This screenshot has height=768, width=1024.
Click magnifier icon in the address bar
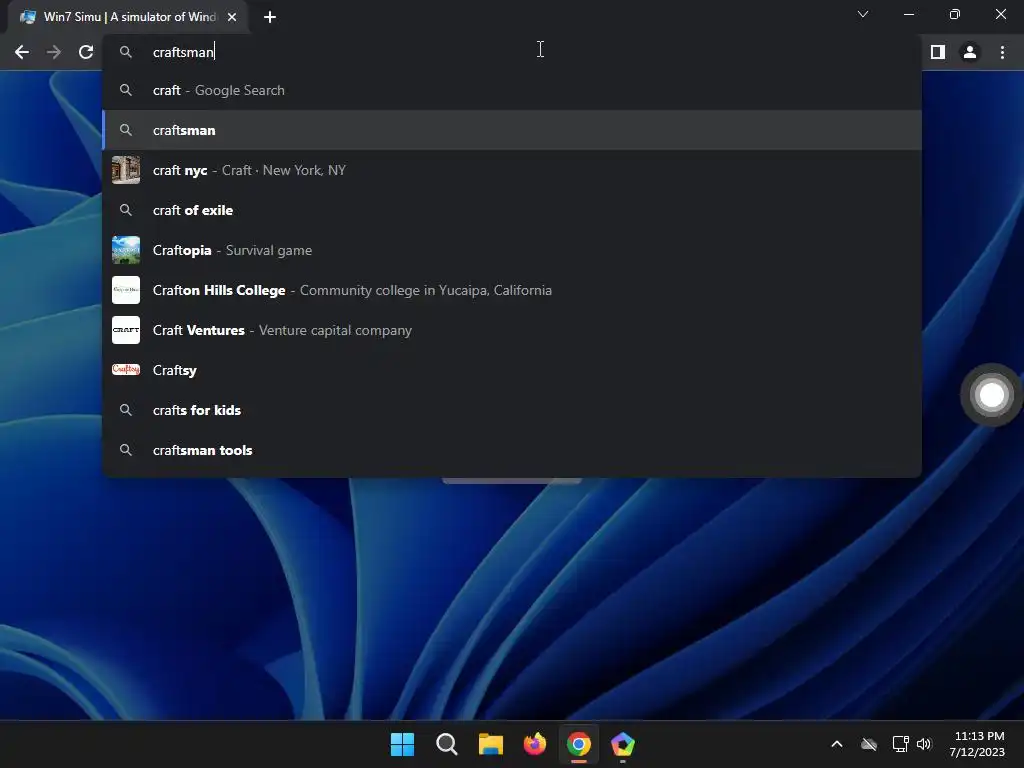coord(126,52)
